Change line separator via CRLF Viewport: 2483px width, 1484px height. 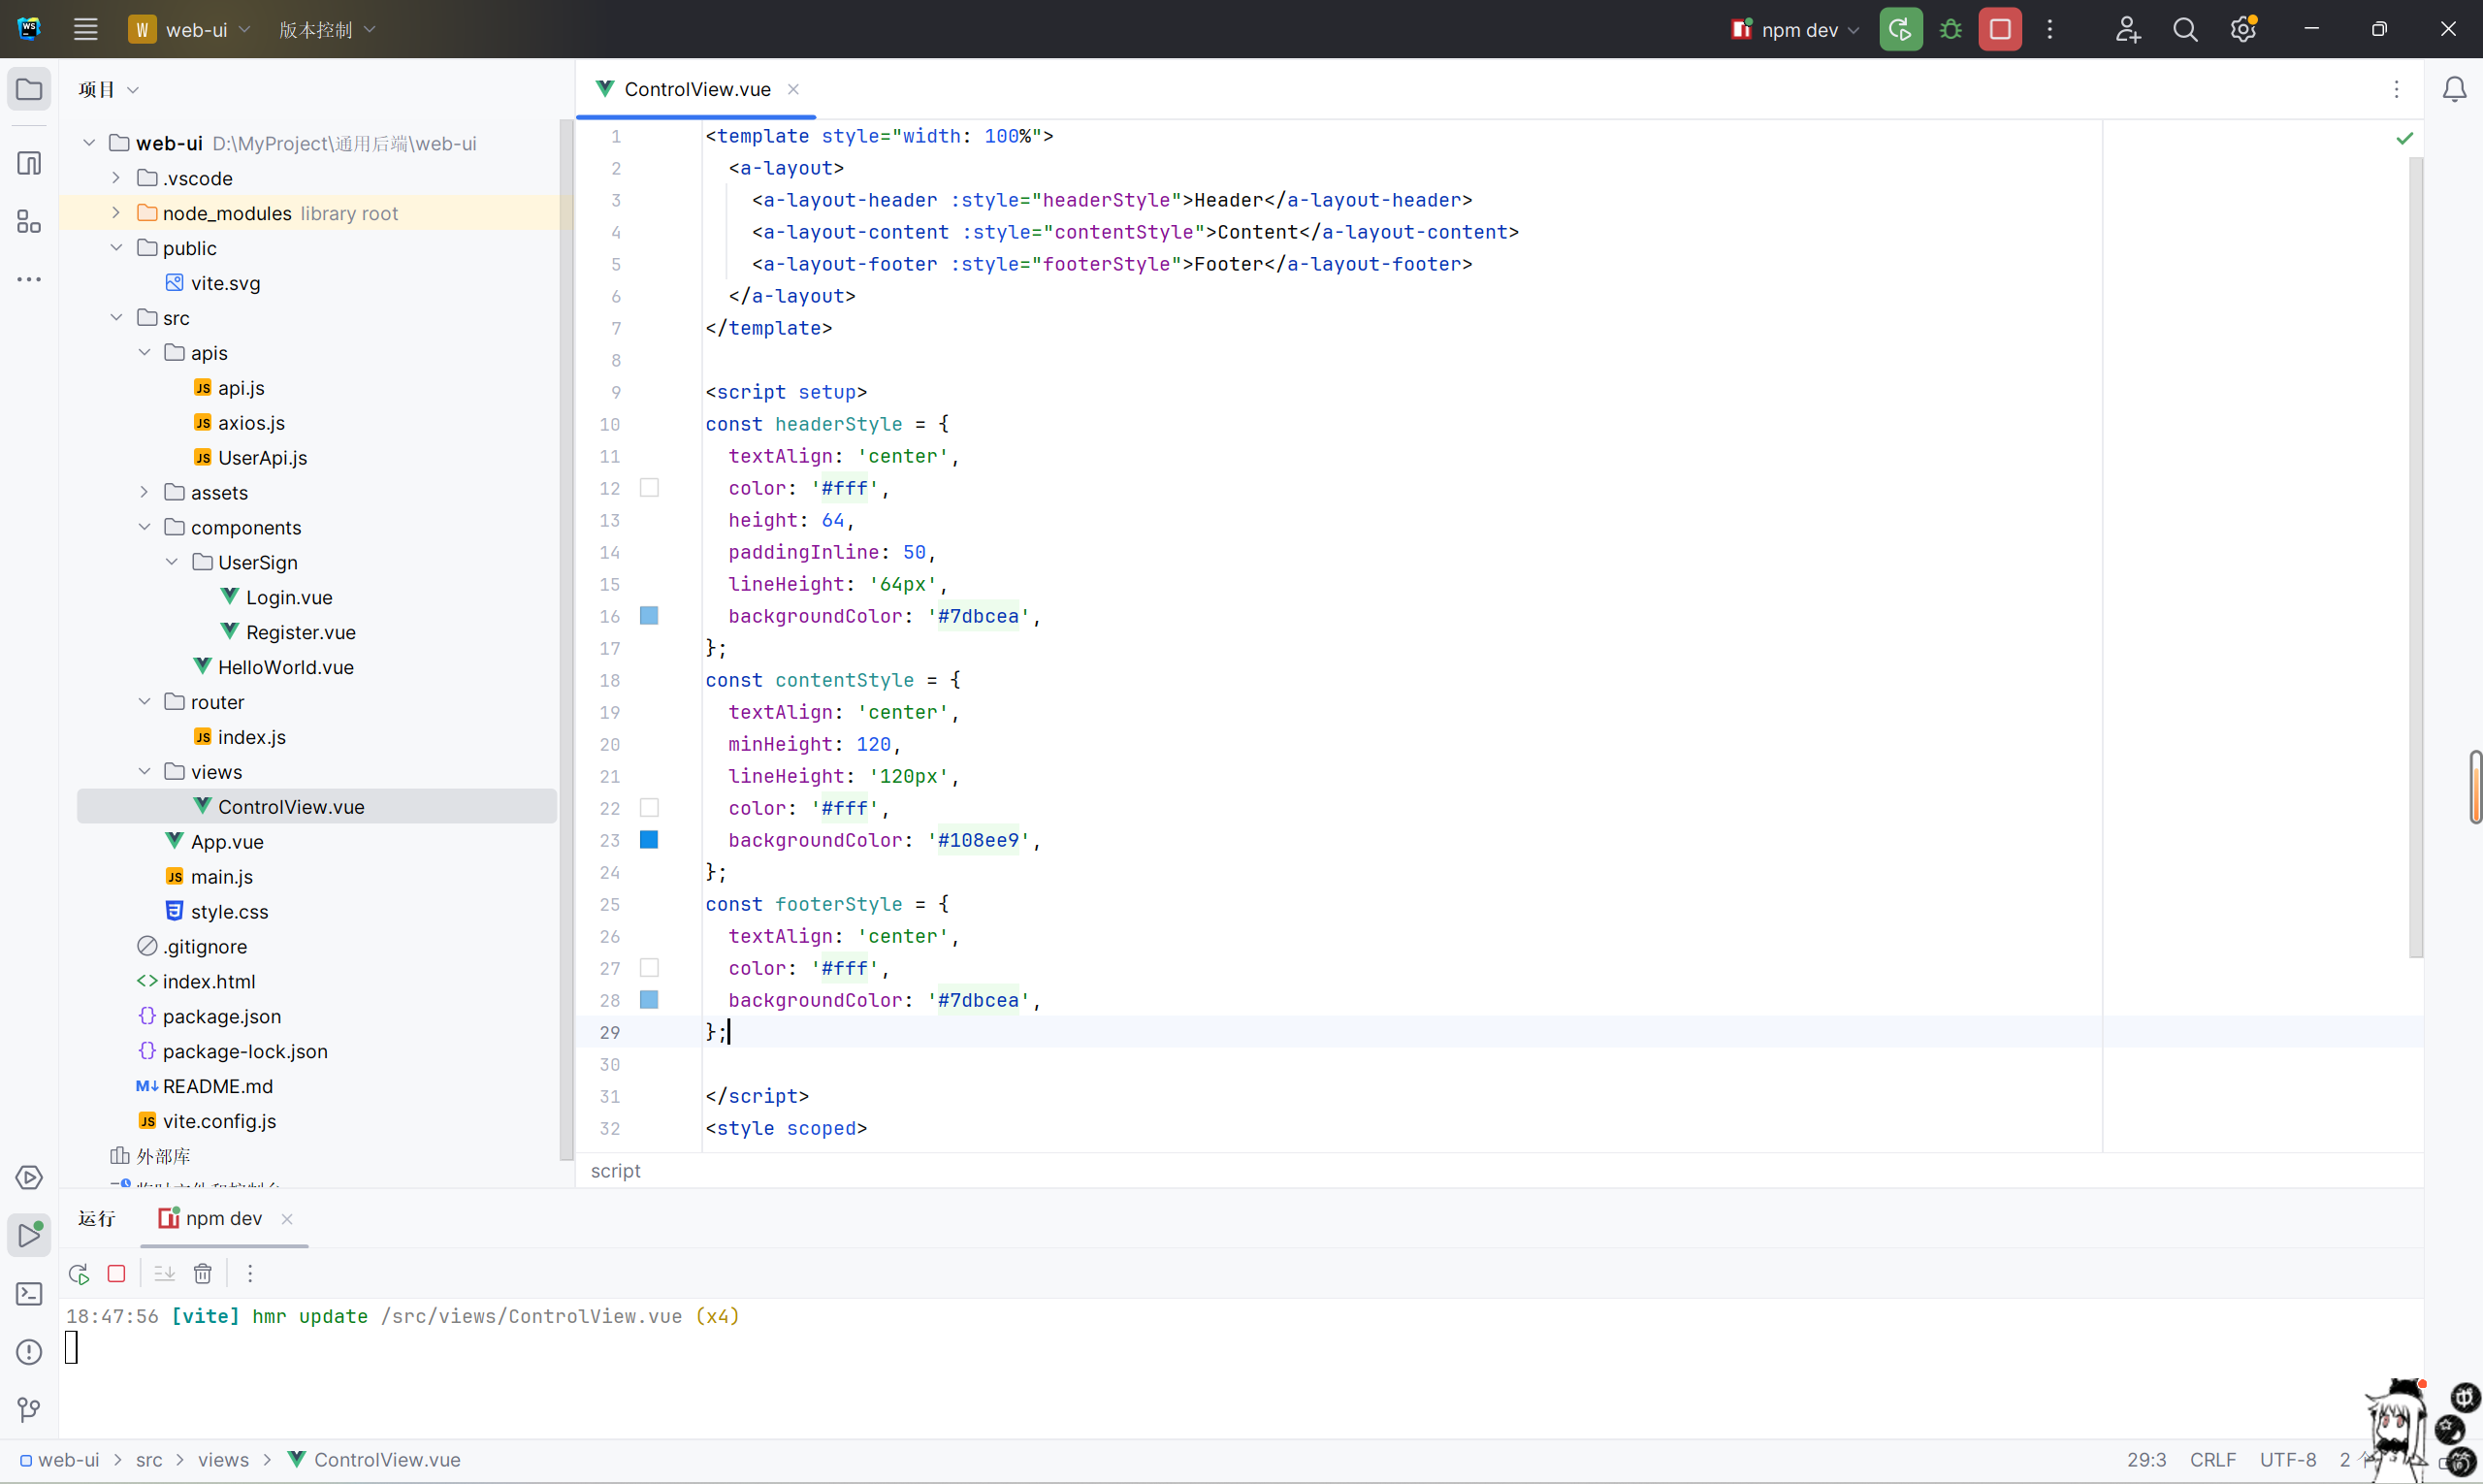click(2213, 1460)
